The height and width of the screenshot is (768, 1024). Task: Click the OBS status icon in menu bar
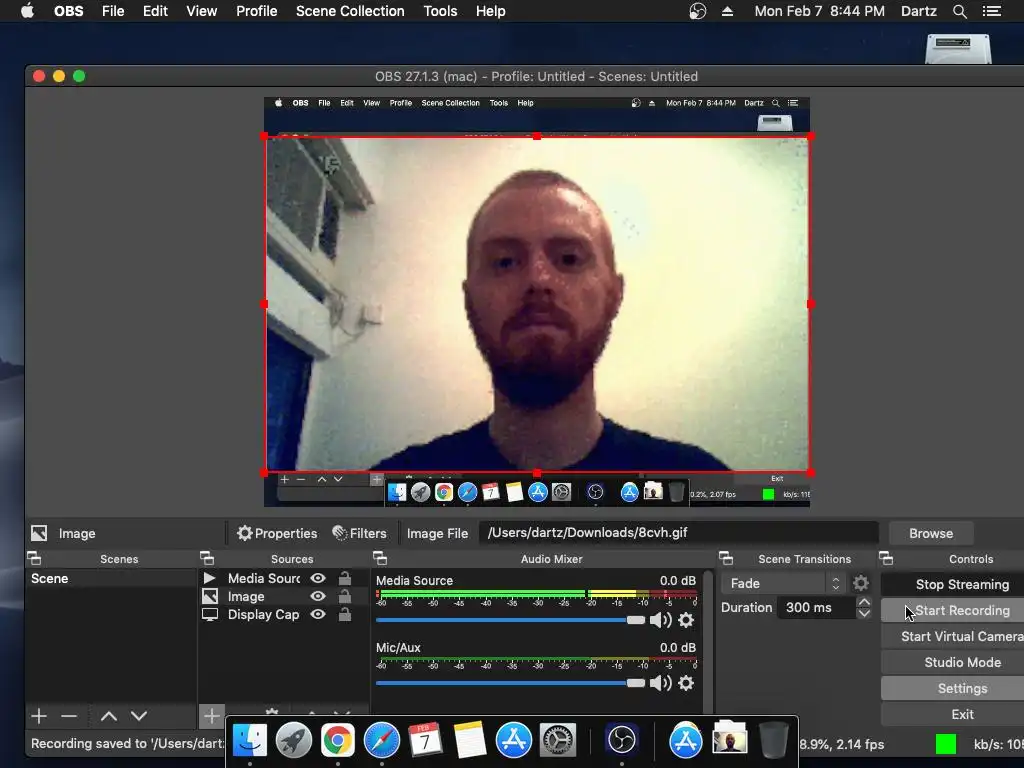click(697, 11)
